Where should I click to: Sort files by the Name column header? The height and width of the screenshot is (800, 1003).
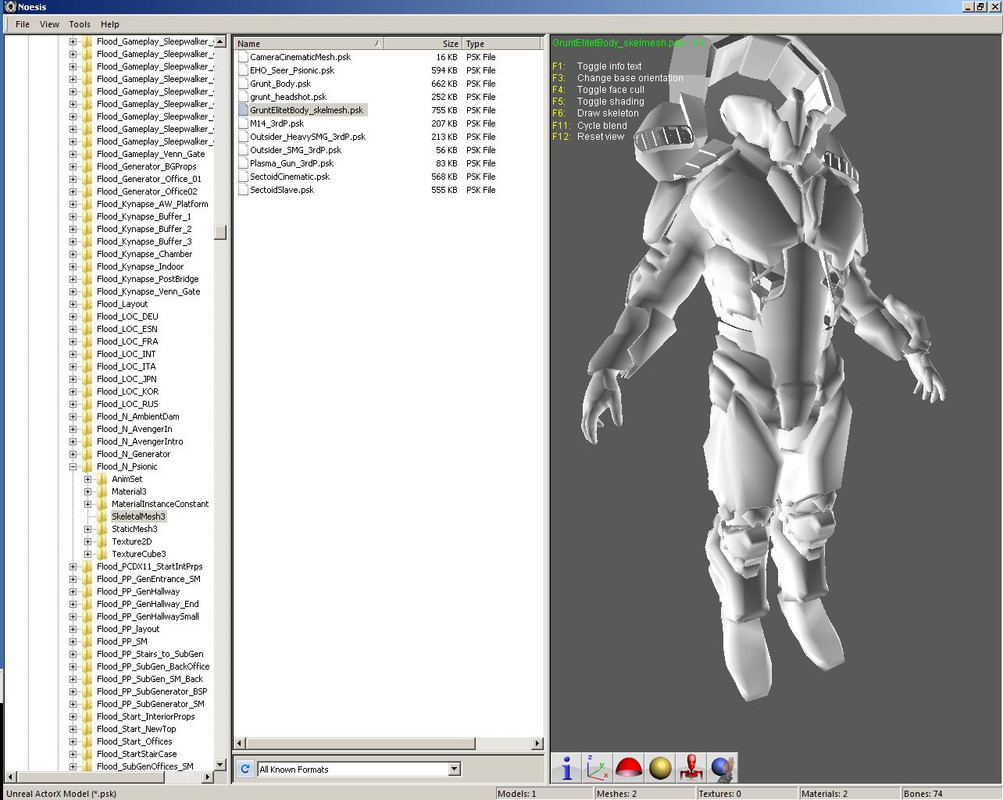coord(309,43)
